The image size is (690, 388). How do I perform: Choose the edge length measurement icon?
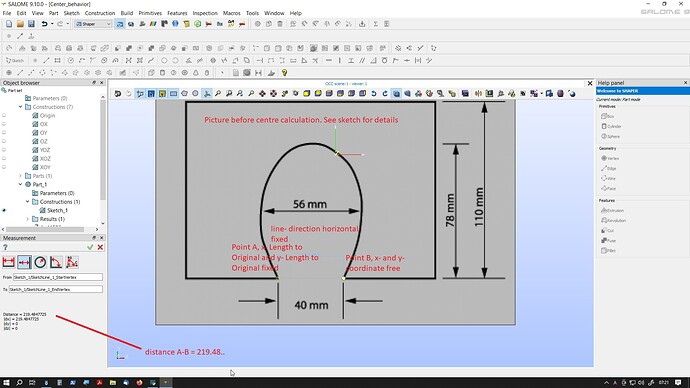pos(8,262)
